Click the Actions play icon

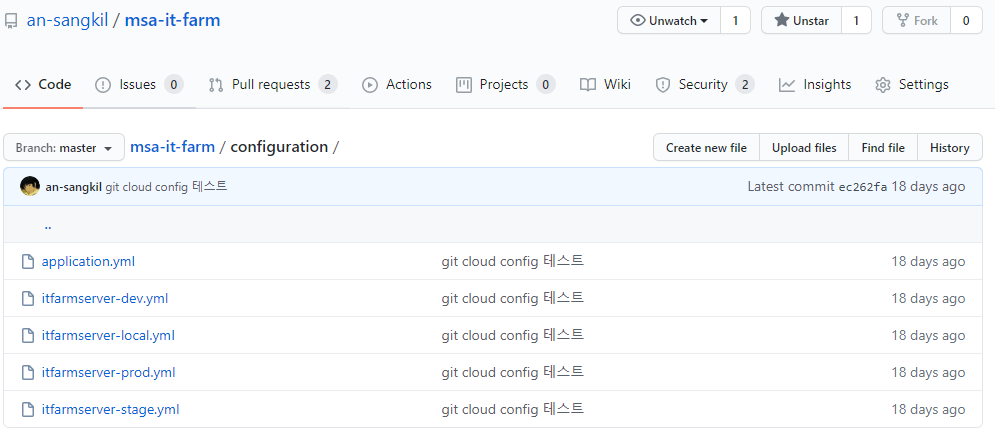[370, 85]
